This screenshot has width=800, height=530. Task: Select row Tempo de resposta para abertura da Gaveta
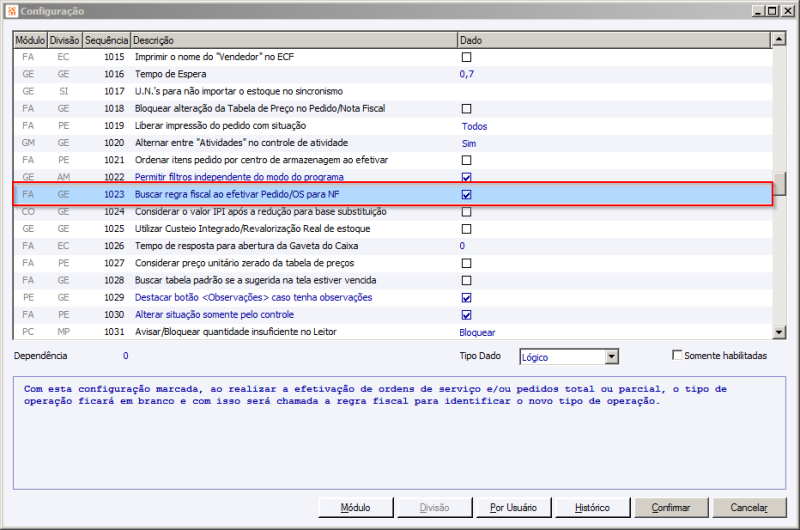point(392,246)
